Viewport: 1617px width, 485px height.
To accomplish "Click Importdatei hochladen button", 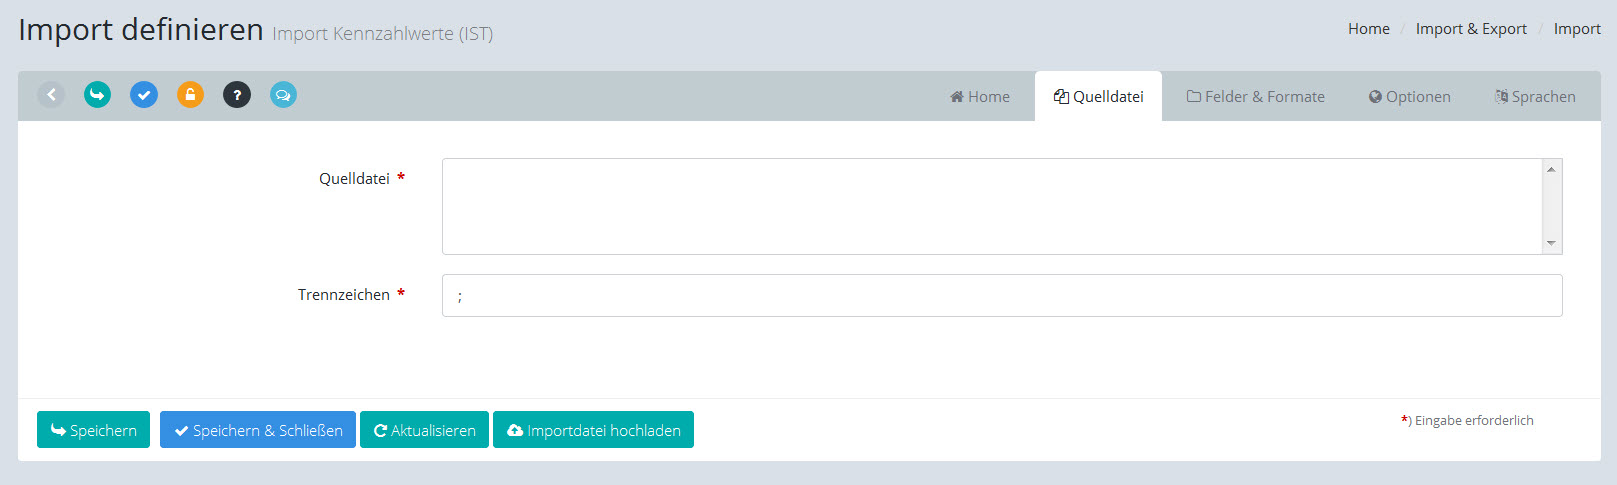I will [593, 430].
